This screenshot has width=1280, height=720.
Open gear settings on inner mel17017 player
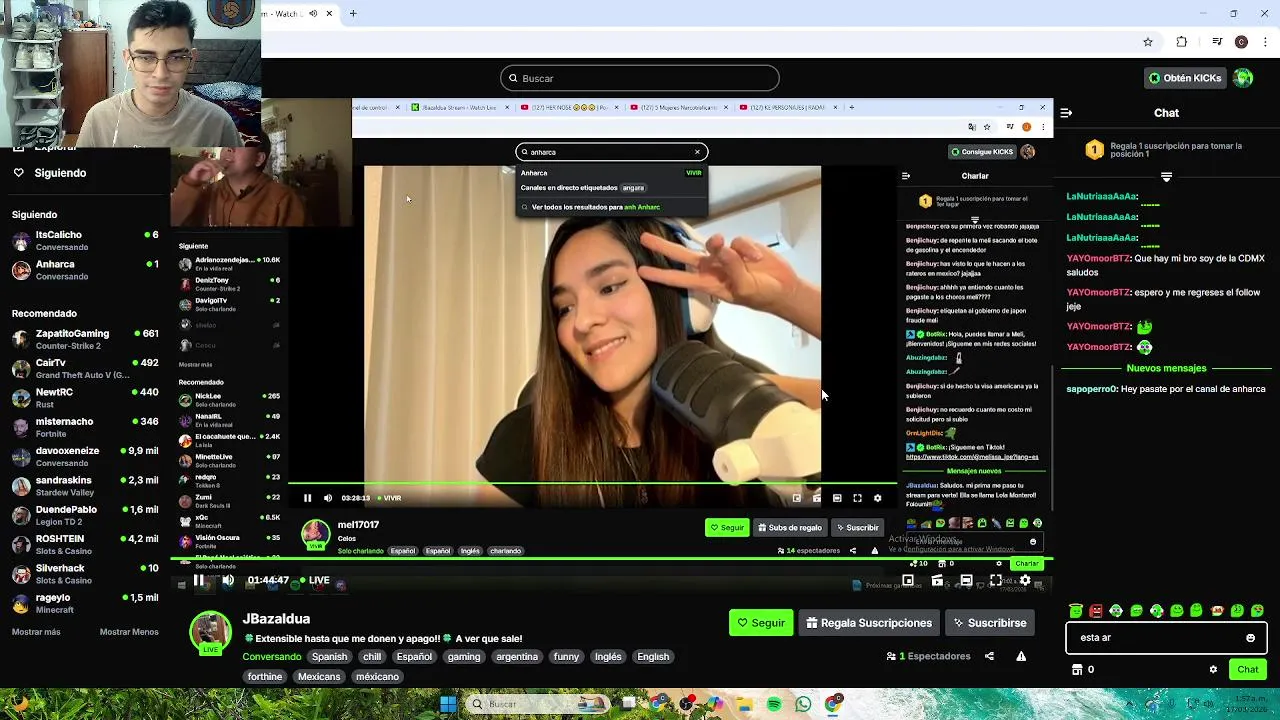pos(877,498)
